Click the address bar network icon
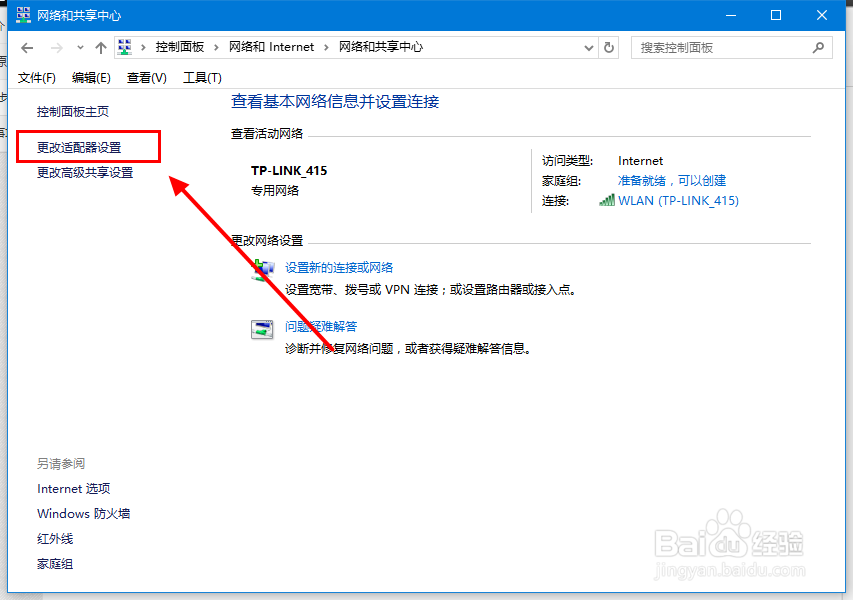 [x=125, y=47]
